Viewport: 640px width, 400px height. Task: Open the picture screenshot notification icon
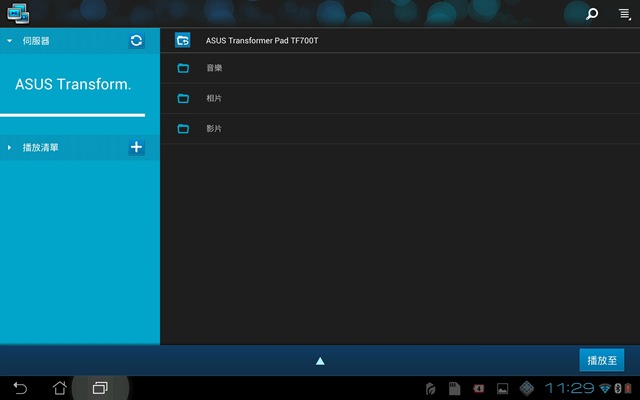coord(502,389)
